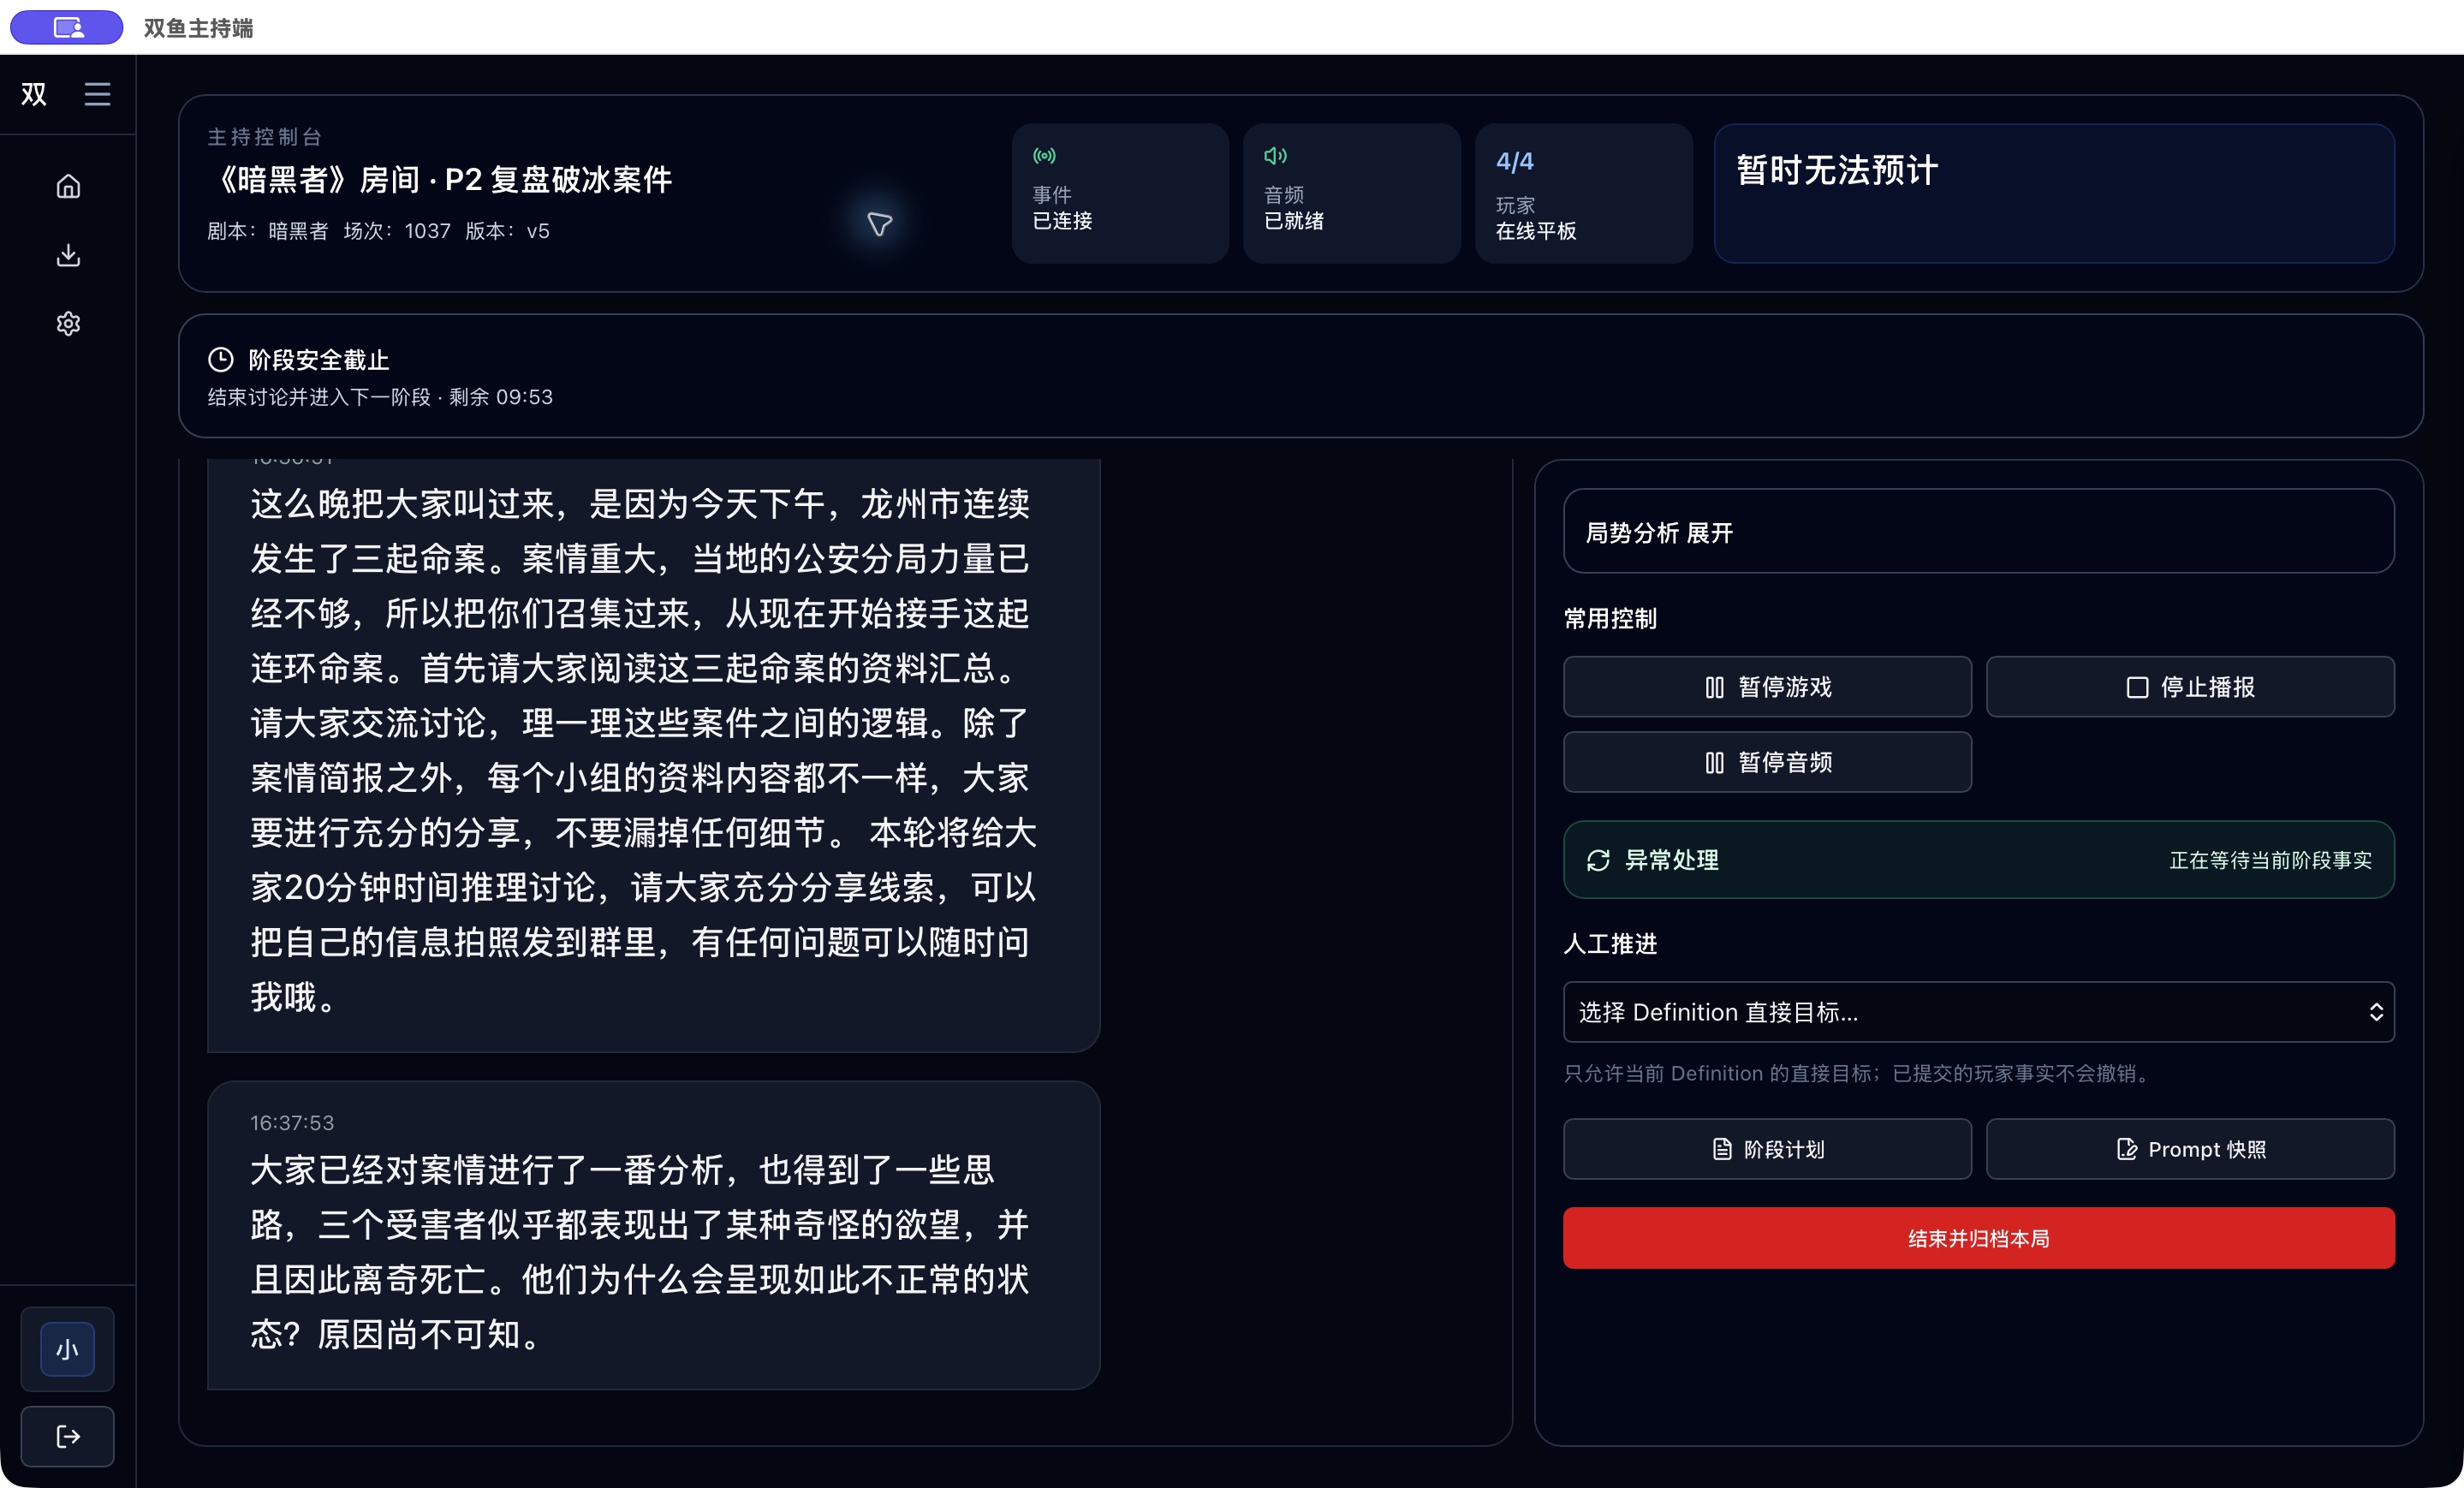Click the 阶段安全截止 clock icon
2464x1488 pixels.
220,359
